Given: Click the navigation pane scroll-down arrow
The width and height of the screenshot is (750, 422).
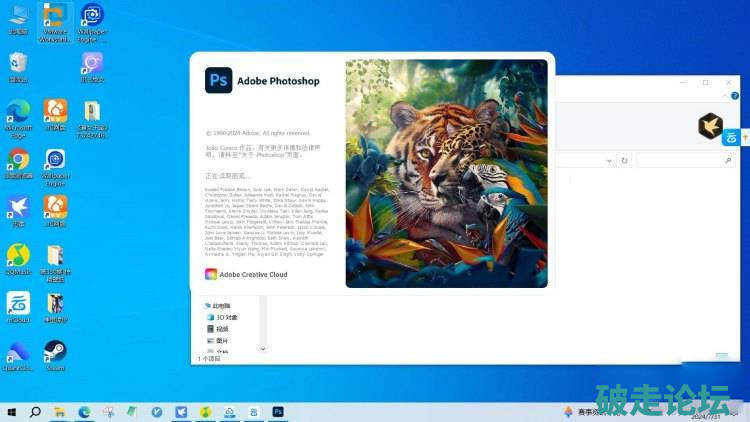Looking at the screenshot, I should point(263,349).
